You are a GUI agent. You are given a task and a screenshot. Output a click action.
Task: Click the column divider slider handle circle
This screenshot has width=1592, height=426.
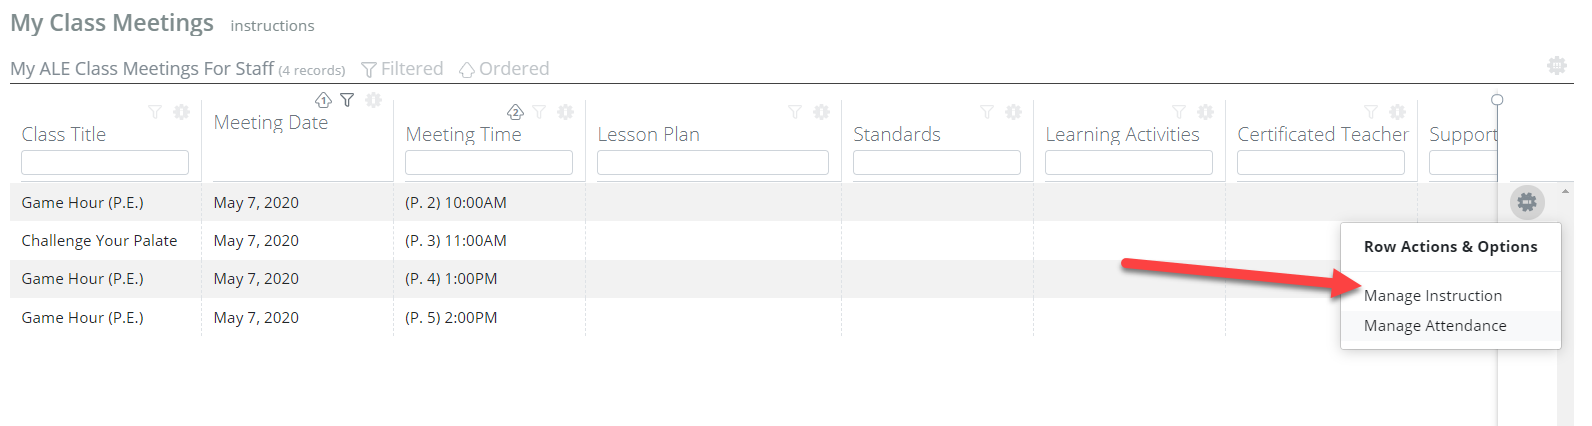(x=1497, y=100)
